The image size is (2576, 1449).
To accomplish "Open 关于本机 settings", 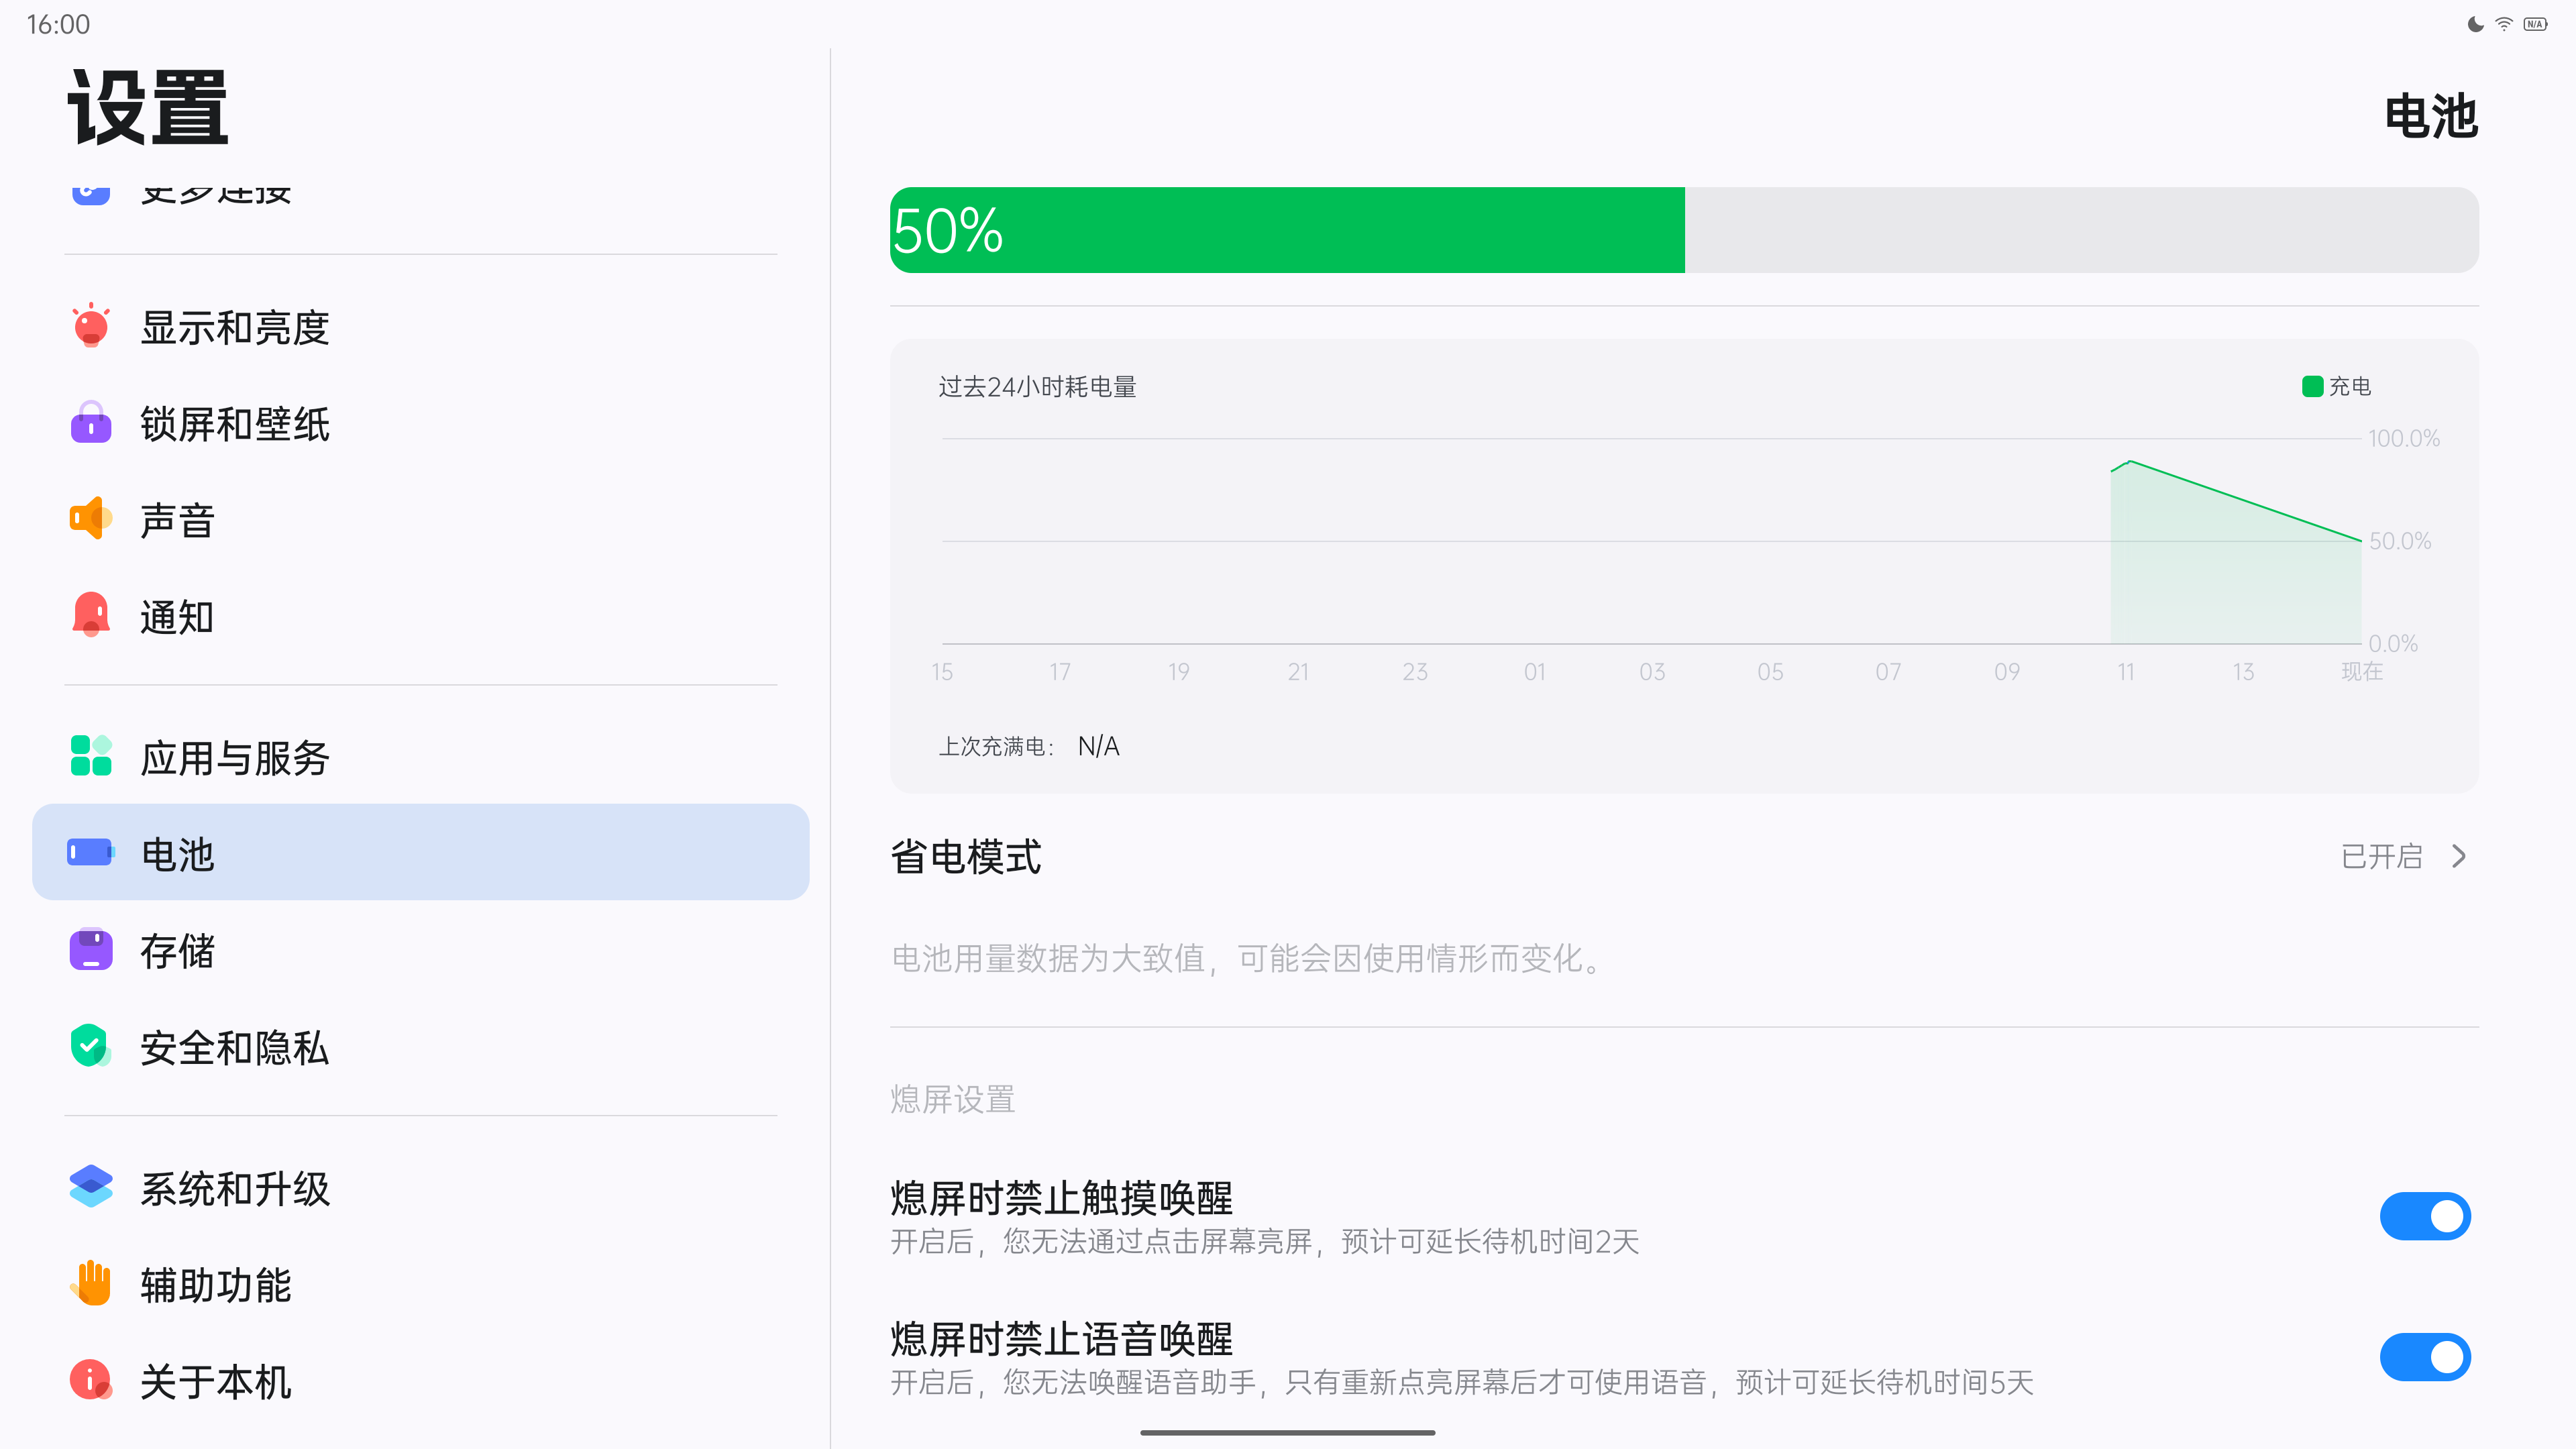I will [420, 1380].
